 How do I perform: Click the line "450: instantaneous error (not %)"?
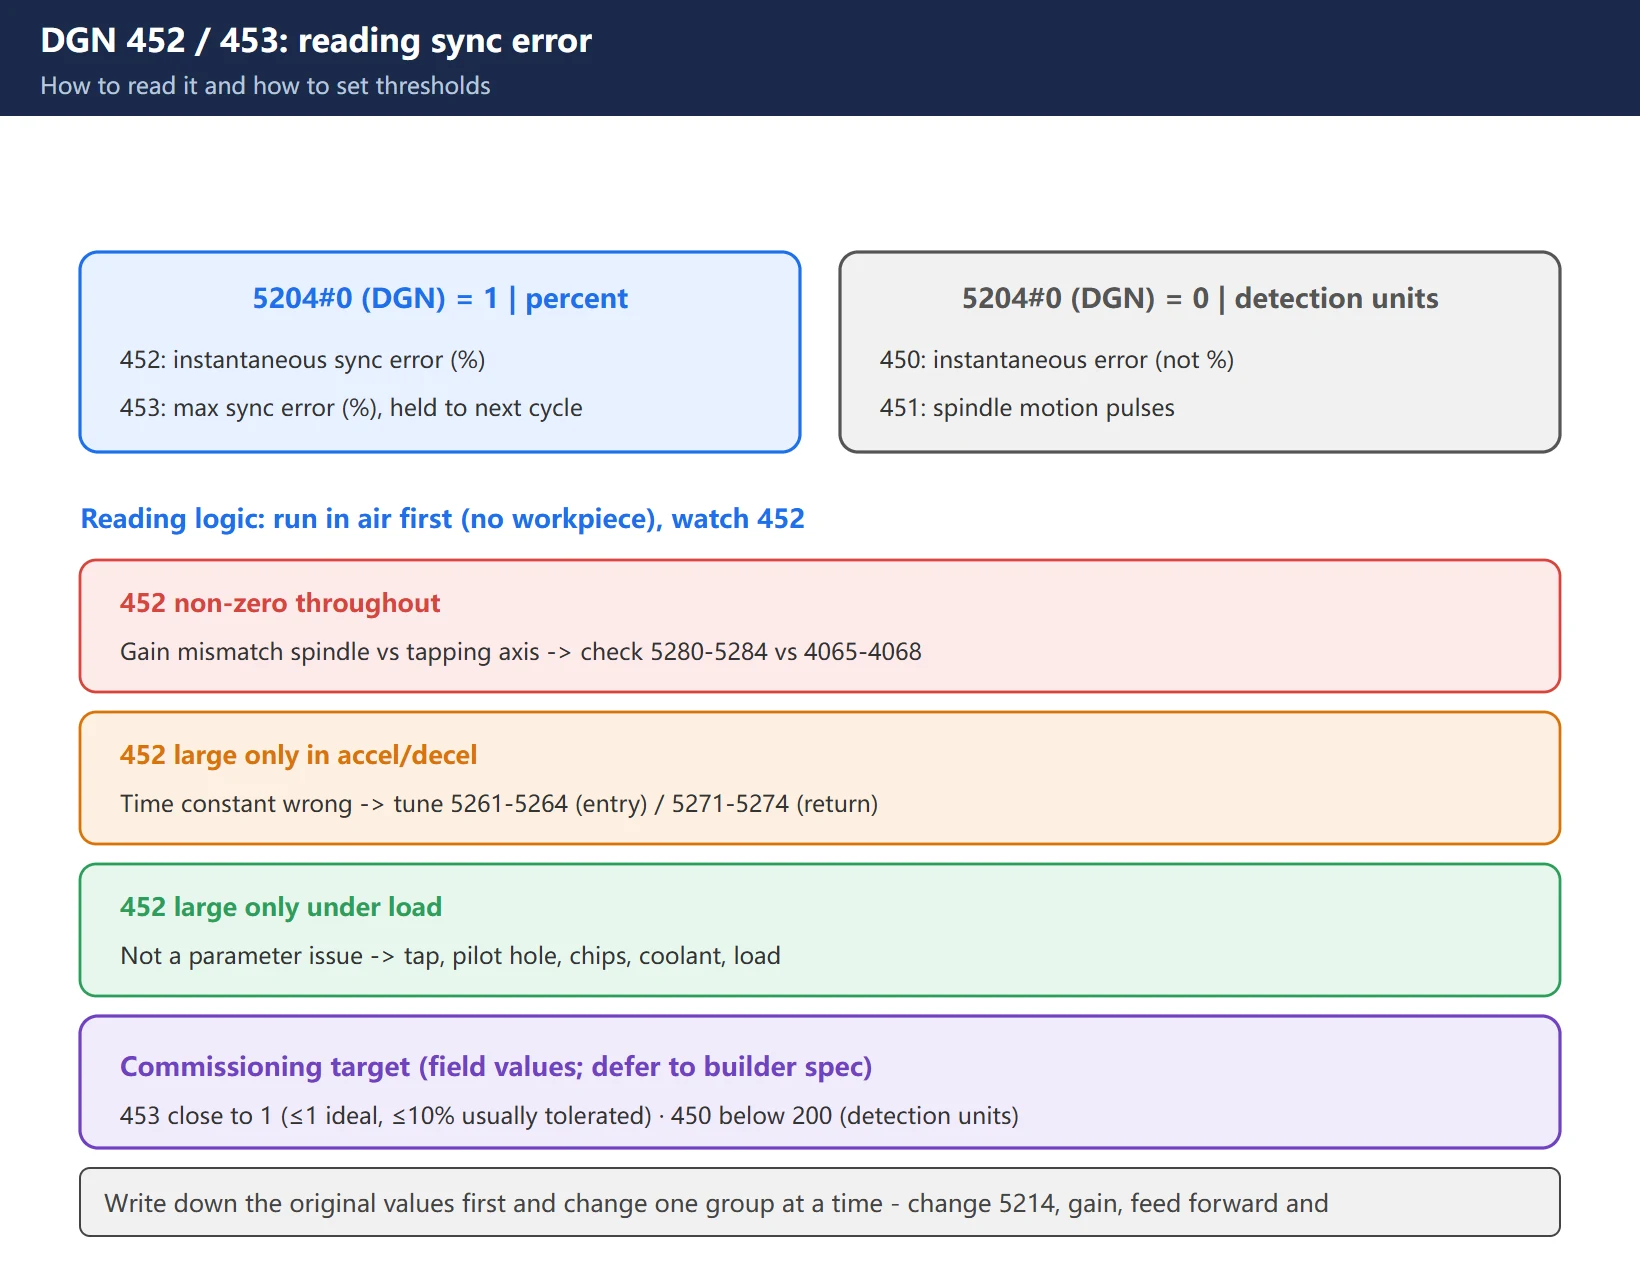click(x=1057, y=360)
